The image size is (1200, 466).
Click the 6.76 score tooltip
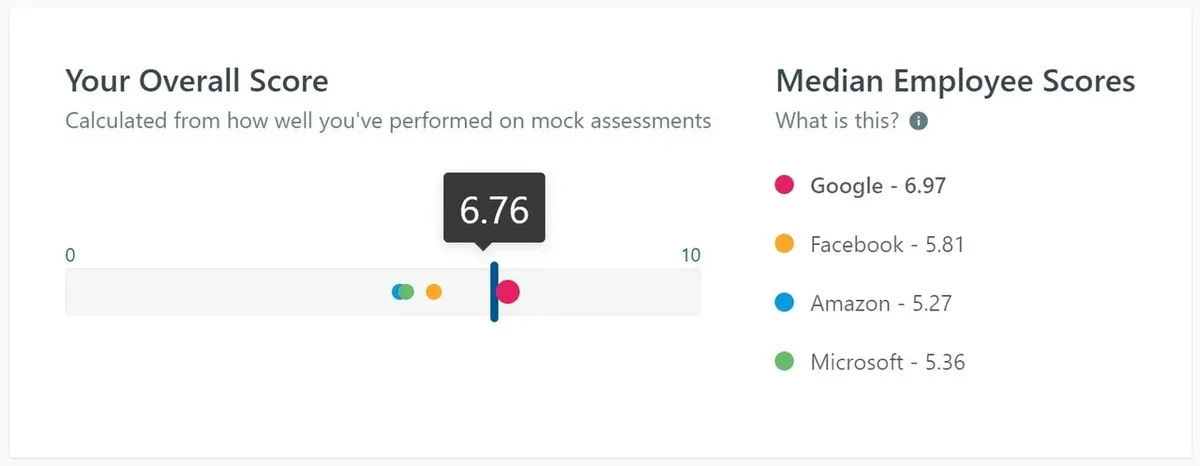pyautogui.click(x=494, y=209)
